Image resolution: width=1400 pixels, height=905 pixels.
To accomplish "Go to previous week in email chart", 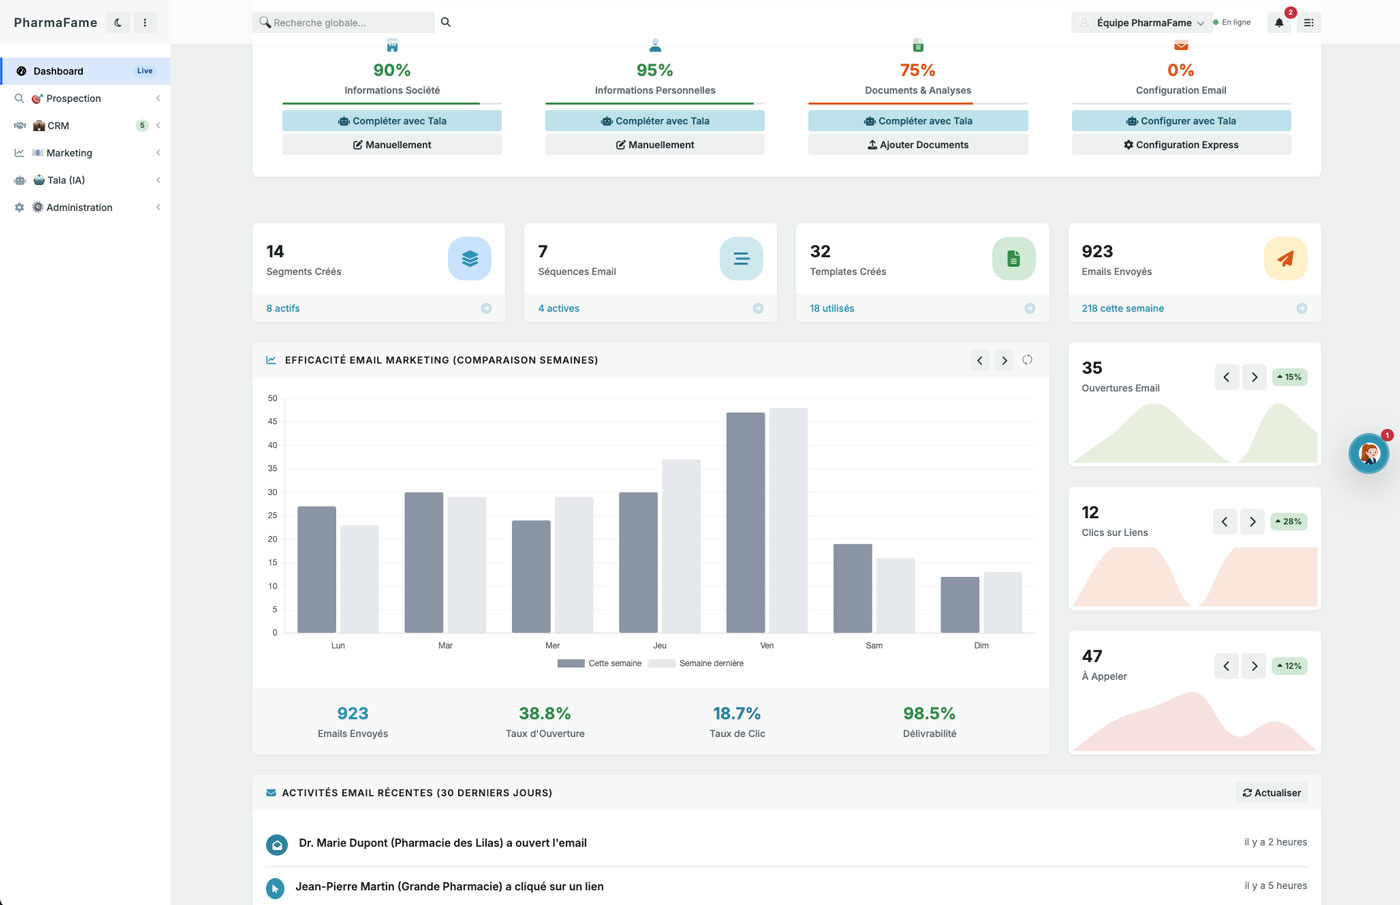I will coord(980,360).
